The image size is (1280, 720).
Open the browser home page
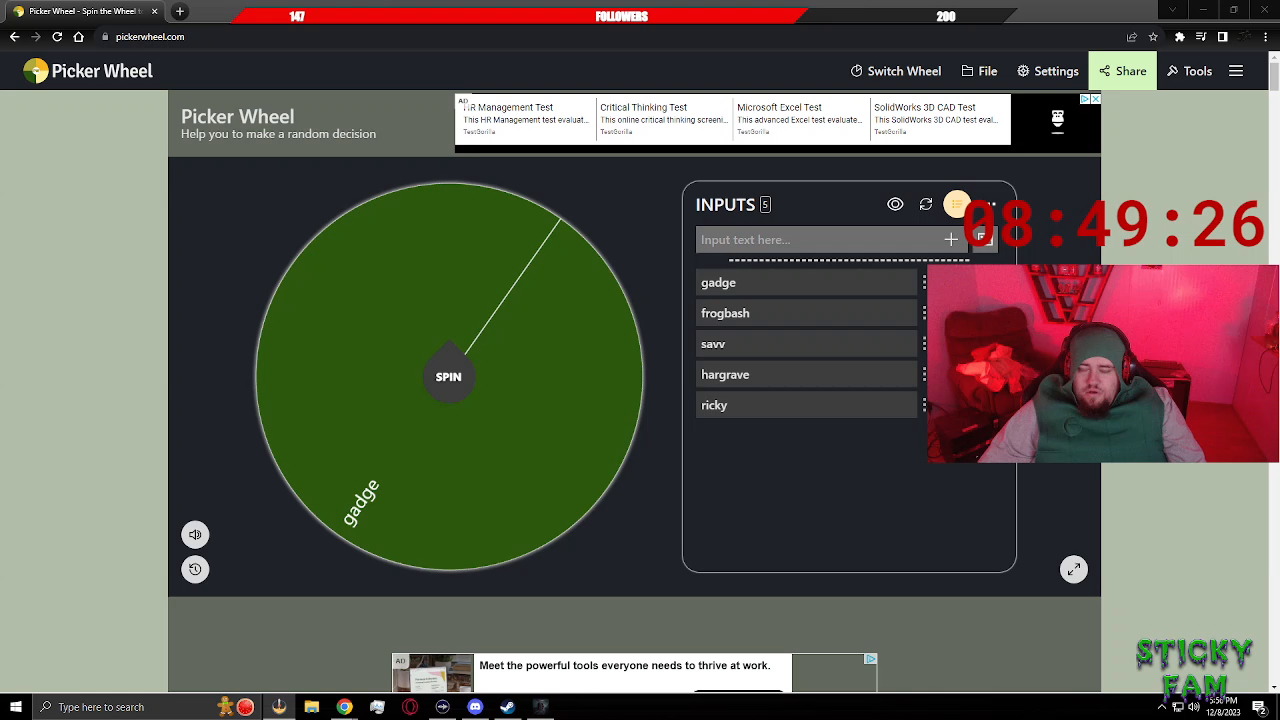78,37
